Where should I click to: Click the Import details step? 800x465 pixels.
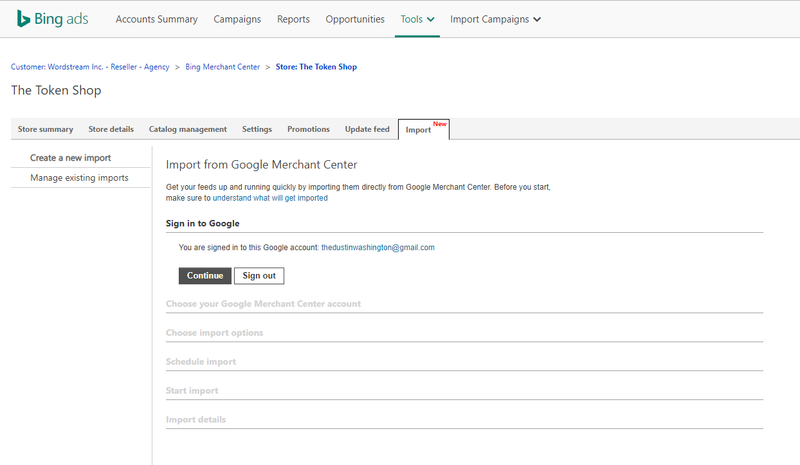coord(196,420)
